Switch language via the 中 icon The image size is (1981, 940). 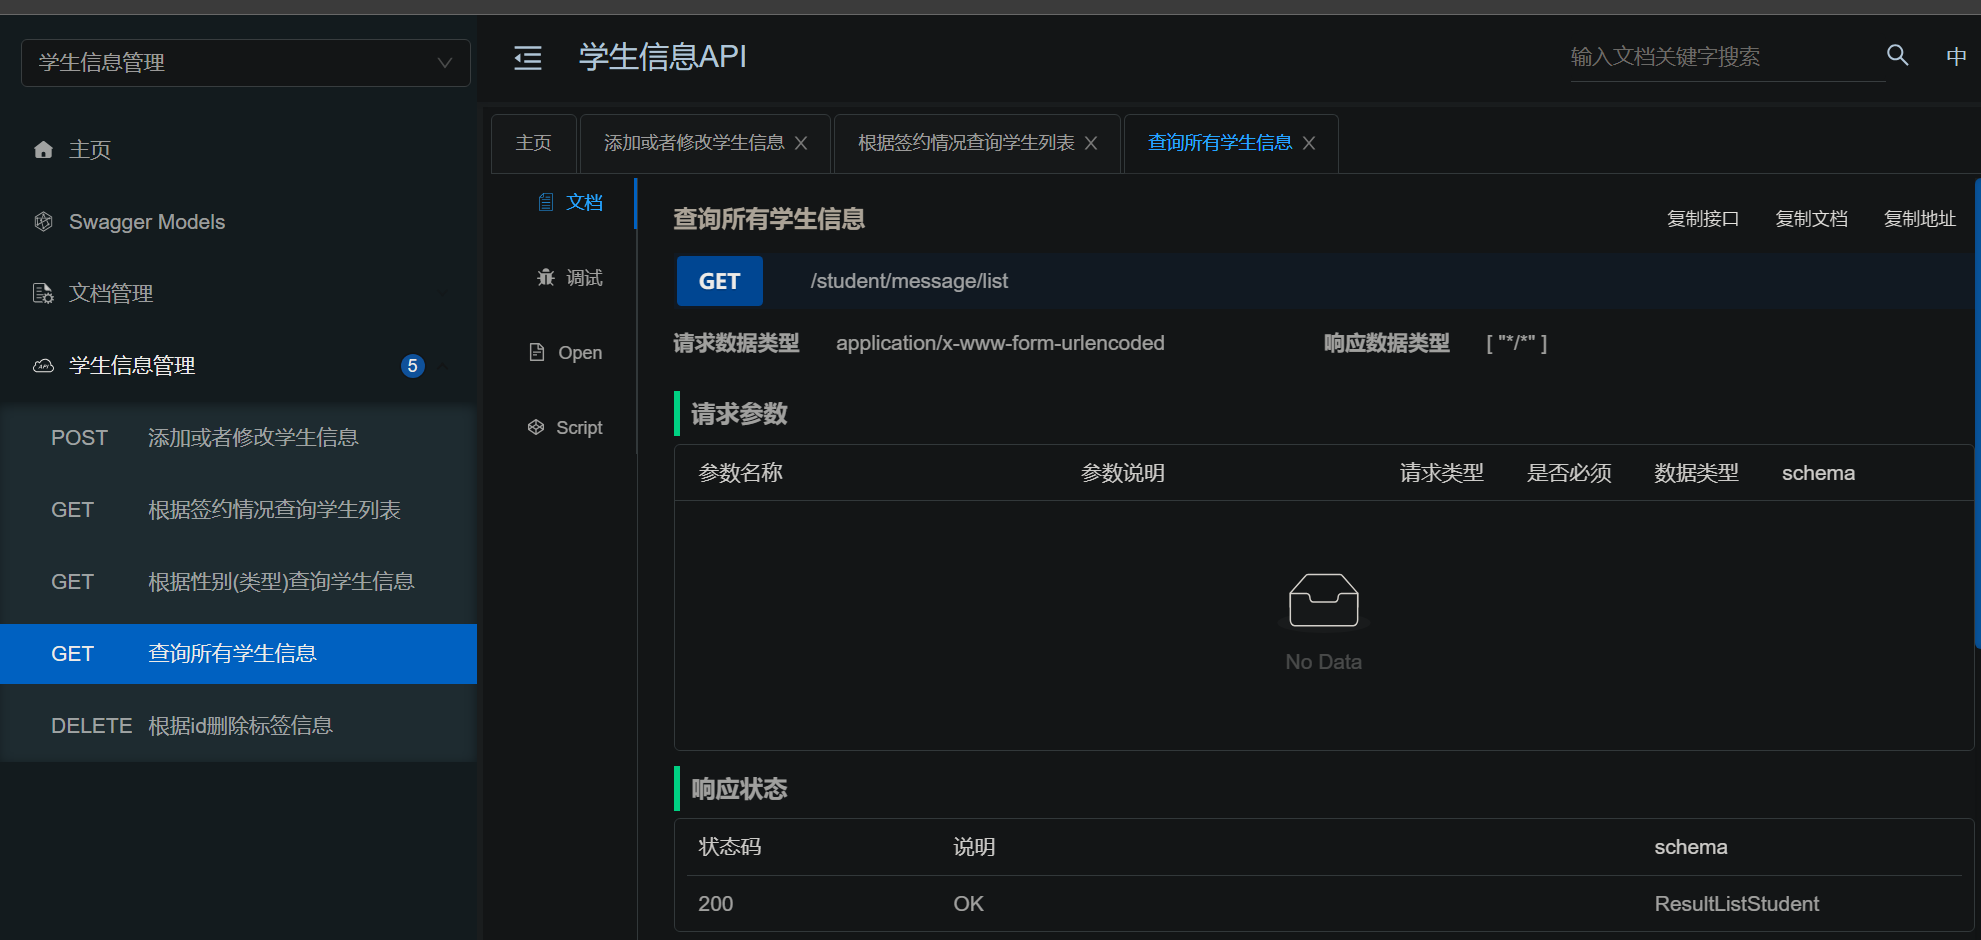click(1956, 56)
